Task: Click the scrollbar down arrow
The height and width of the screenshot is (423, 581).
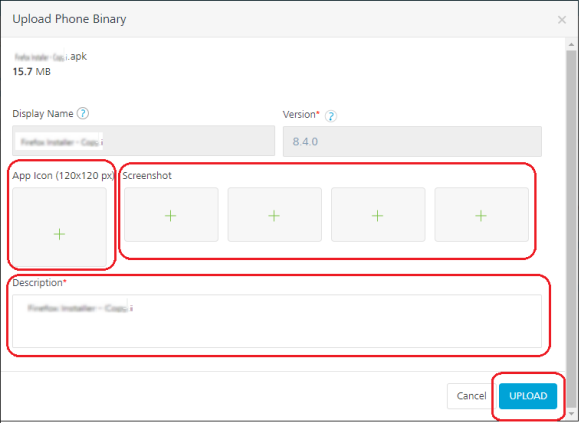Action: [x=571, y=413]
